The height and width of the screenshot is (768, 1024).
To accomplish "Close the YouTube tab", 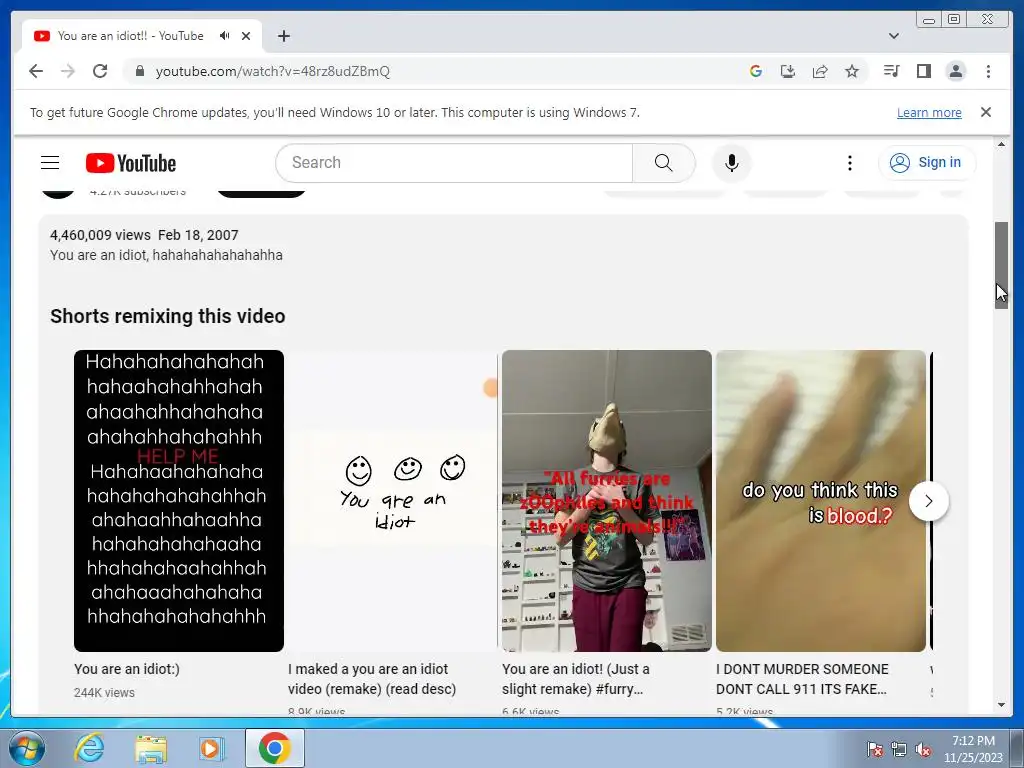I will click(246, 36).
